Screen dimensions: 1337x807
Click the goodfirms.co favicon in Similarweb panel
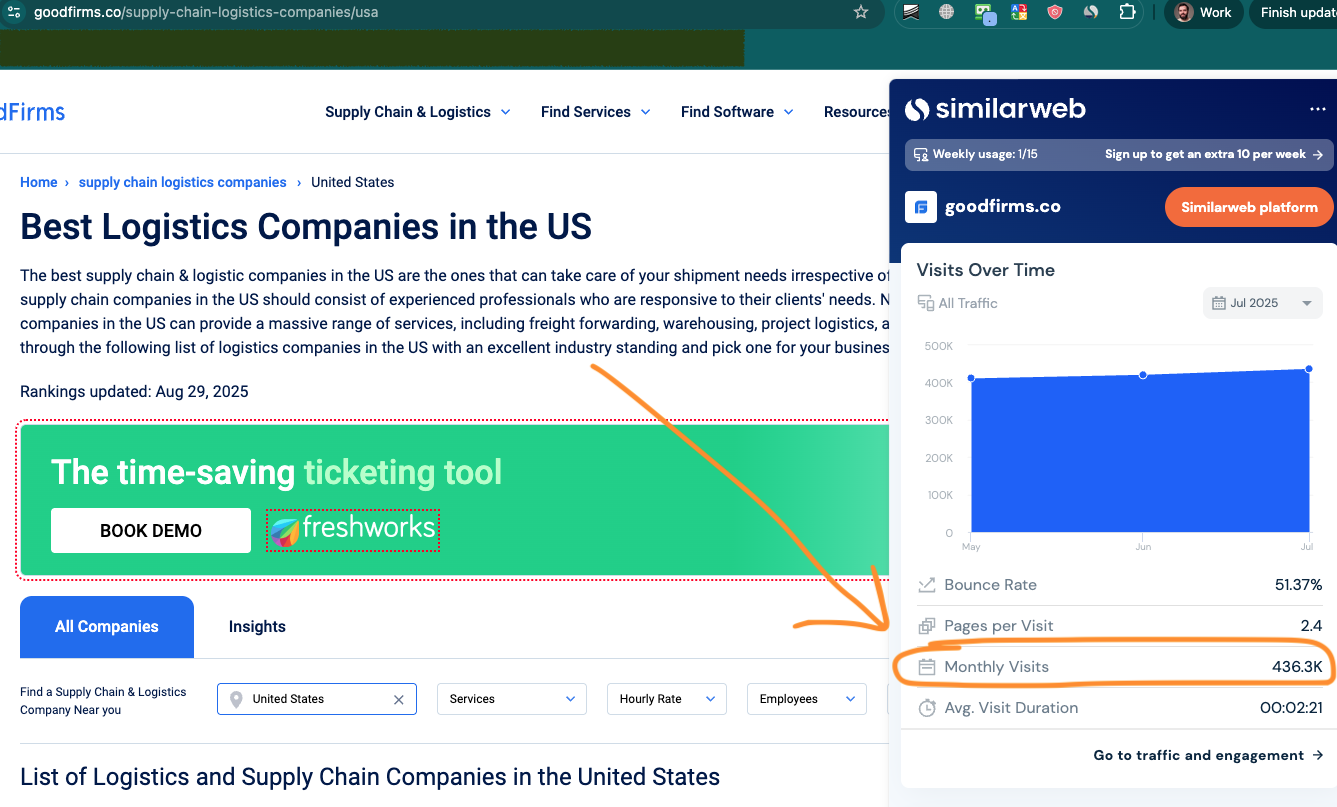[x=921, y=207]
